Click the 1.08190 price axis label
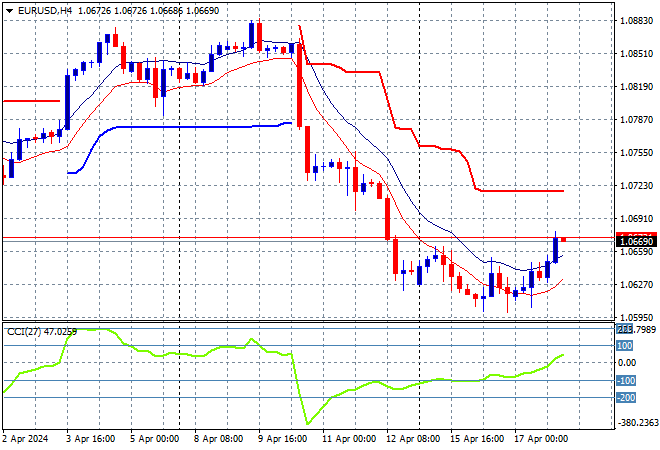Screen dimensions: 660x450 click(x=636, y=87)
